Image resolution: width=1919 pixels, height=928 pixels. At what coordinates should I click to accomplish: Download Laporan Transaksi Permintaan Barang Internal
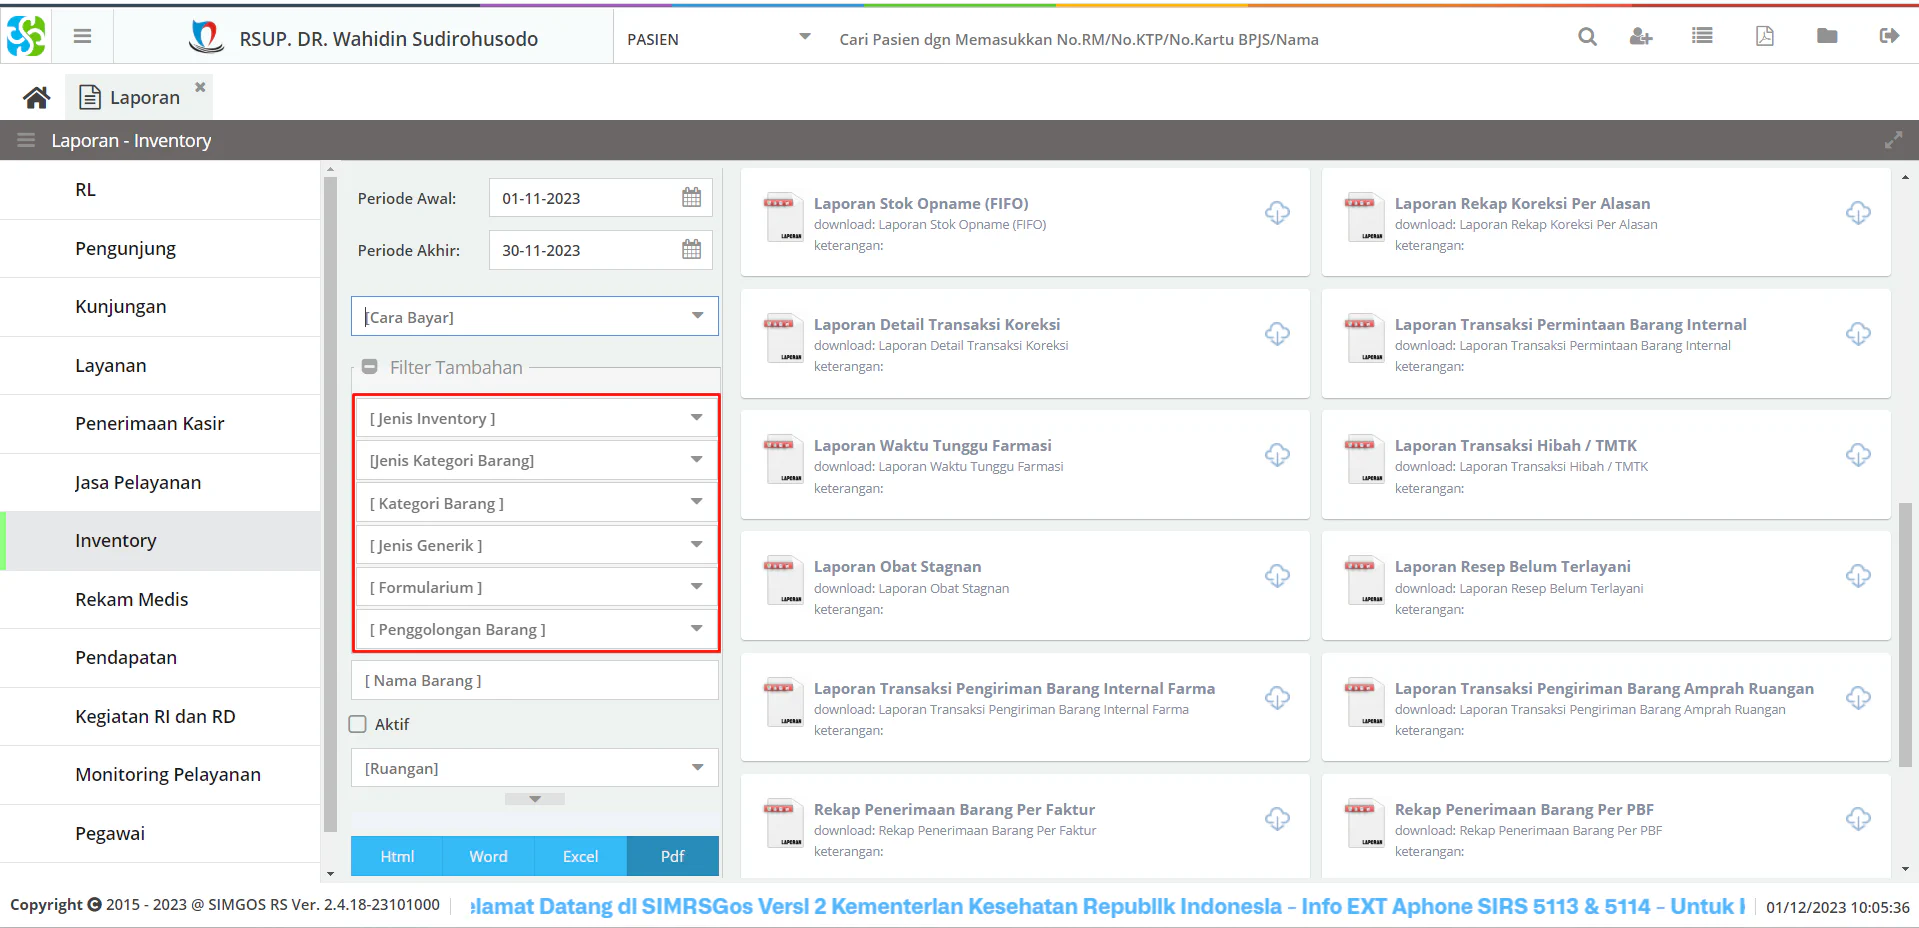click(x=1858, y=334)
